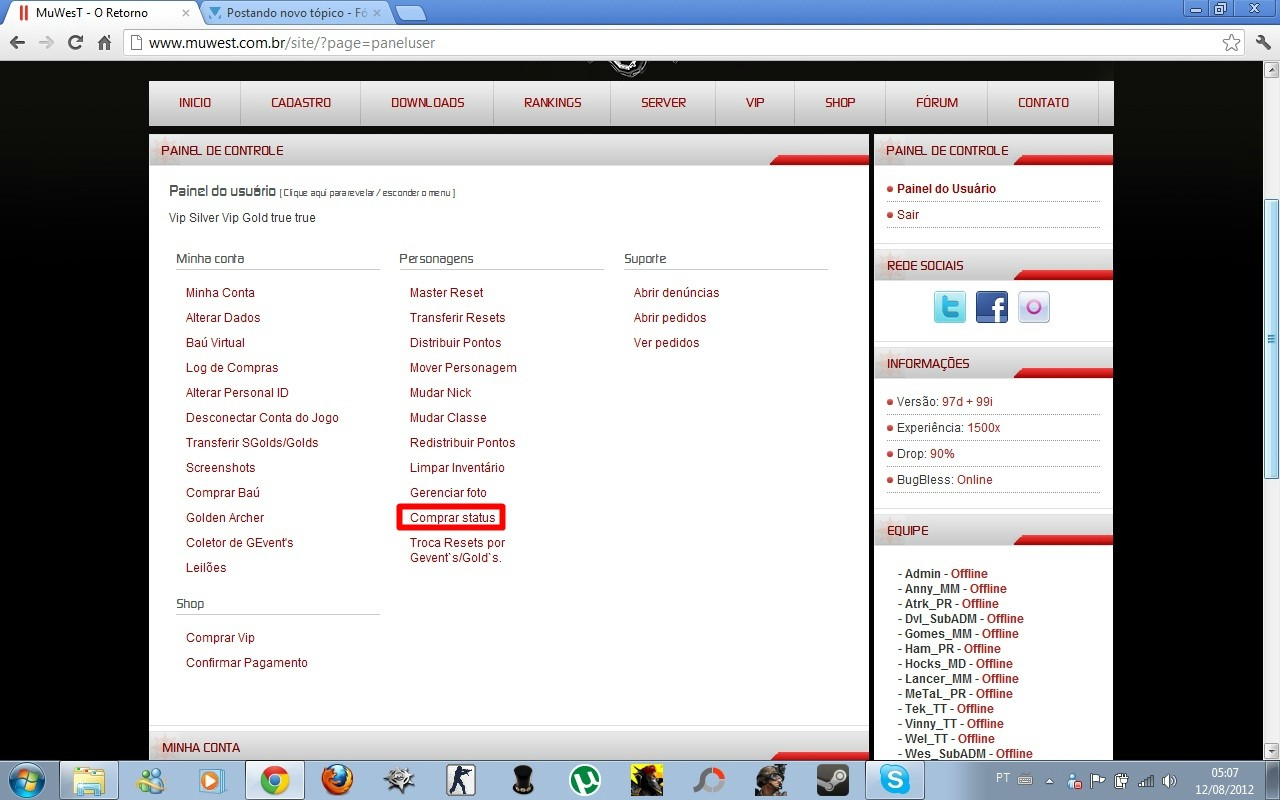Open VIP menu item
Viewport: 1280px width, 800px height.
[755, 103]
